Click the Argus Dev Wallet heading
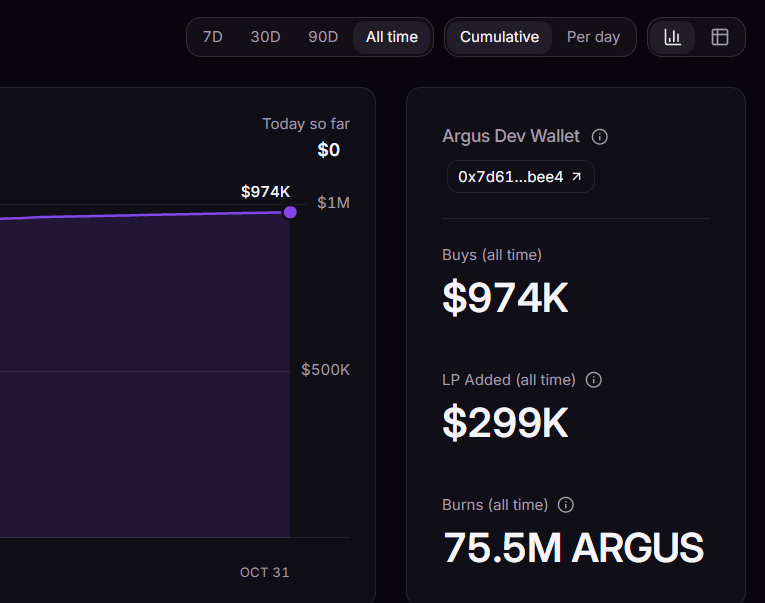 pyautogui.click(x=511, y=136)
